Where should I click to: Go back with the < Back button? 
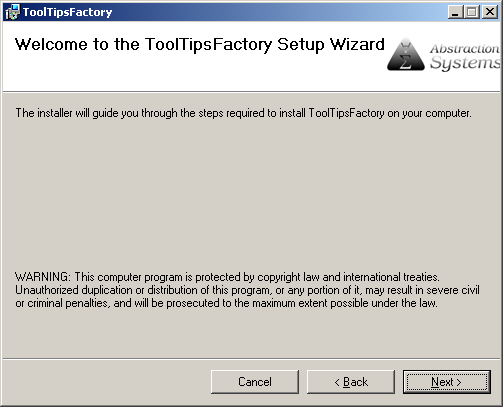pyautogui.click(x=351, y=382)
